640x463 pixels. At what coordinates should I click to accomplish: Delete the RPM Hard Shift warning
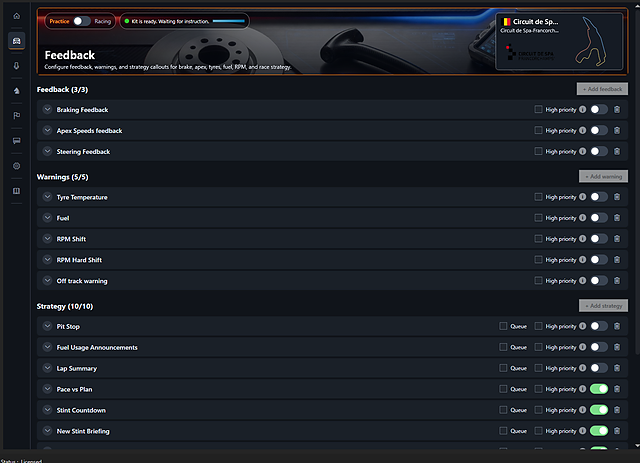point(617,260)
